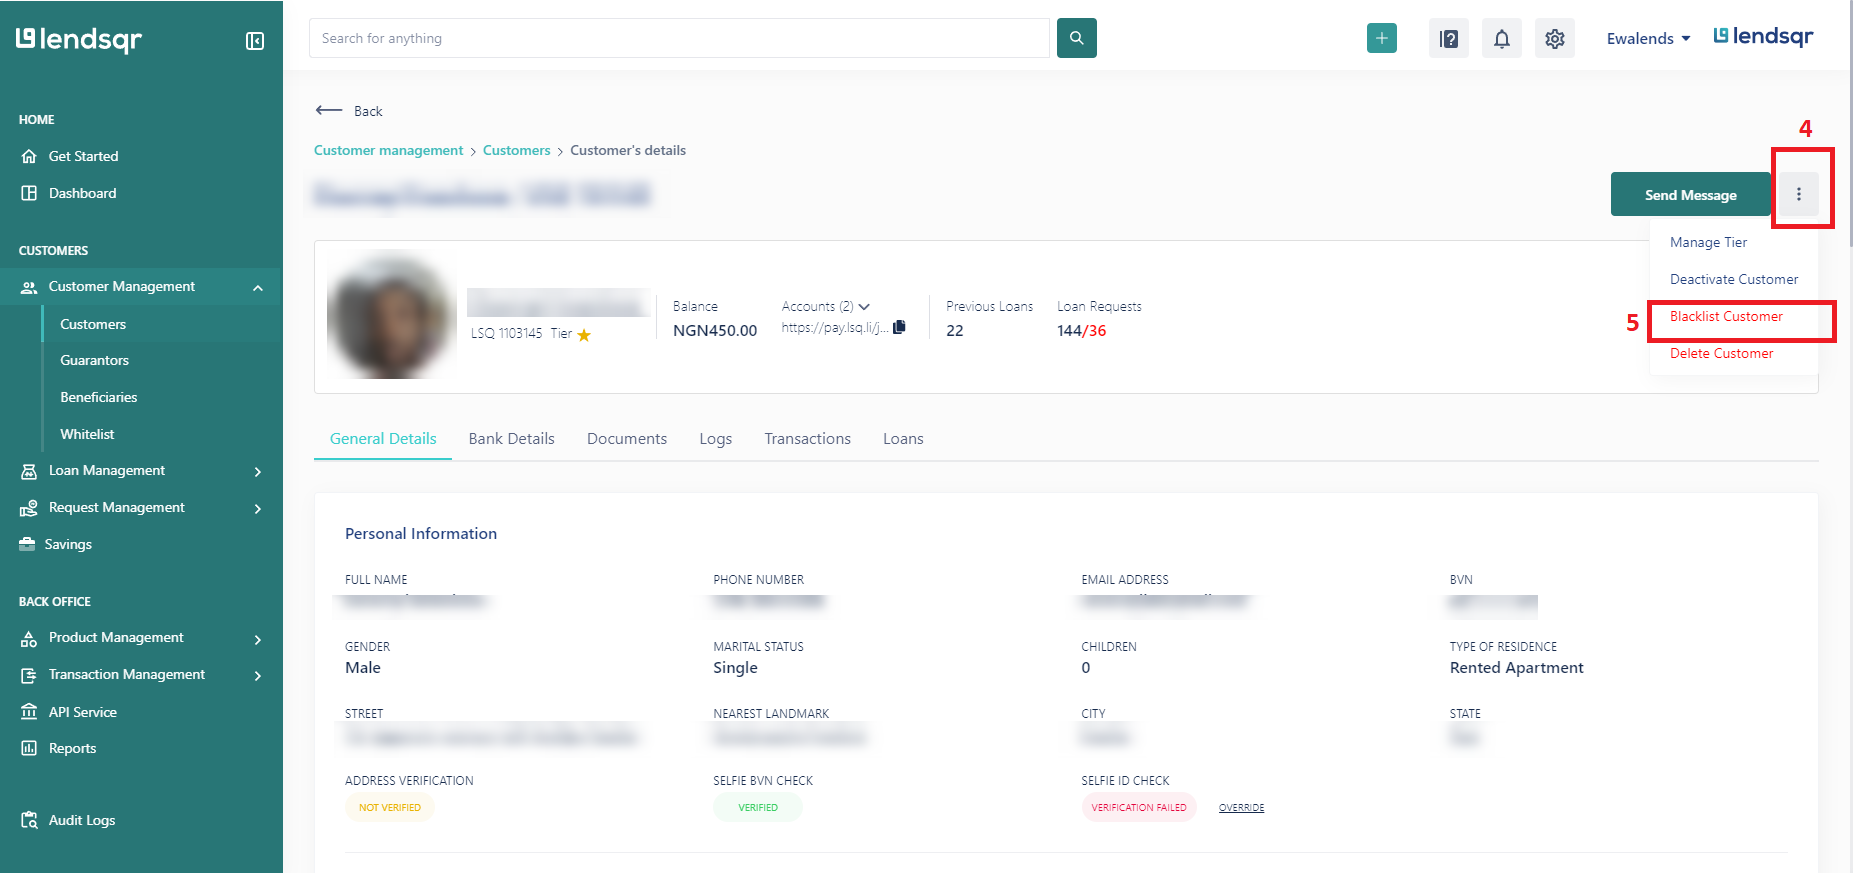
Task: Click the Reports sidebar icon
Action: click(x=29, y=748)
